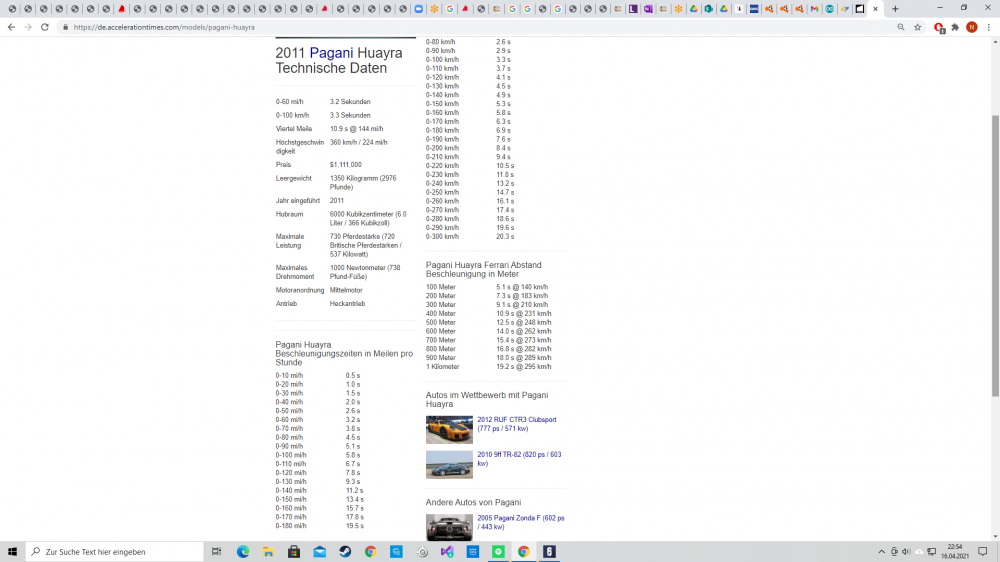Open the page zoom magnifier icon
Image resolution: width=1000 pixels, height=562 pixels.
coord(901,27)
